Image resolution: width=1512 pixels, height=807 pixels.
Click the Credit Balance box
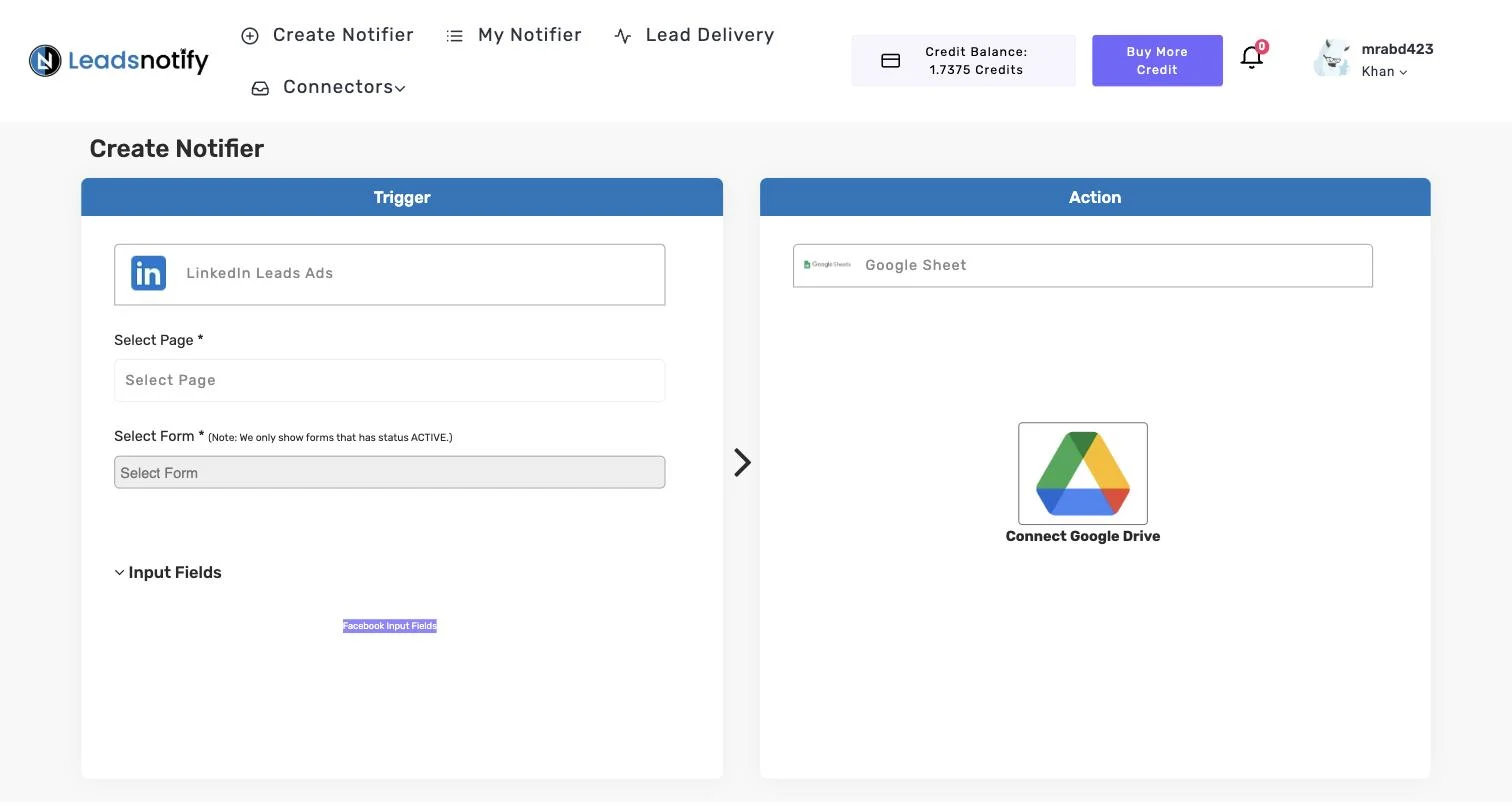(x=964, y=61)
